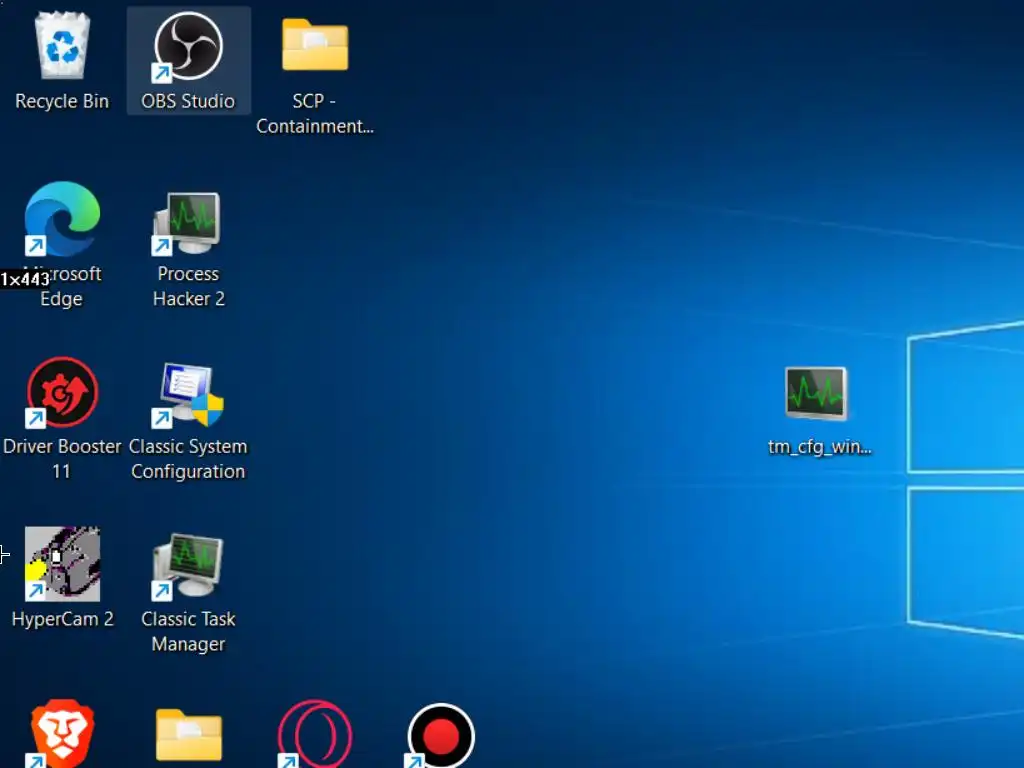Image resolution: width=1024 pixels, height=768 pixels.
Task: Click the "tm_cfg_win..." file name
Action: (x=820, y=447)
